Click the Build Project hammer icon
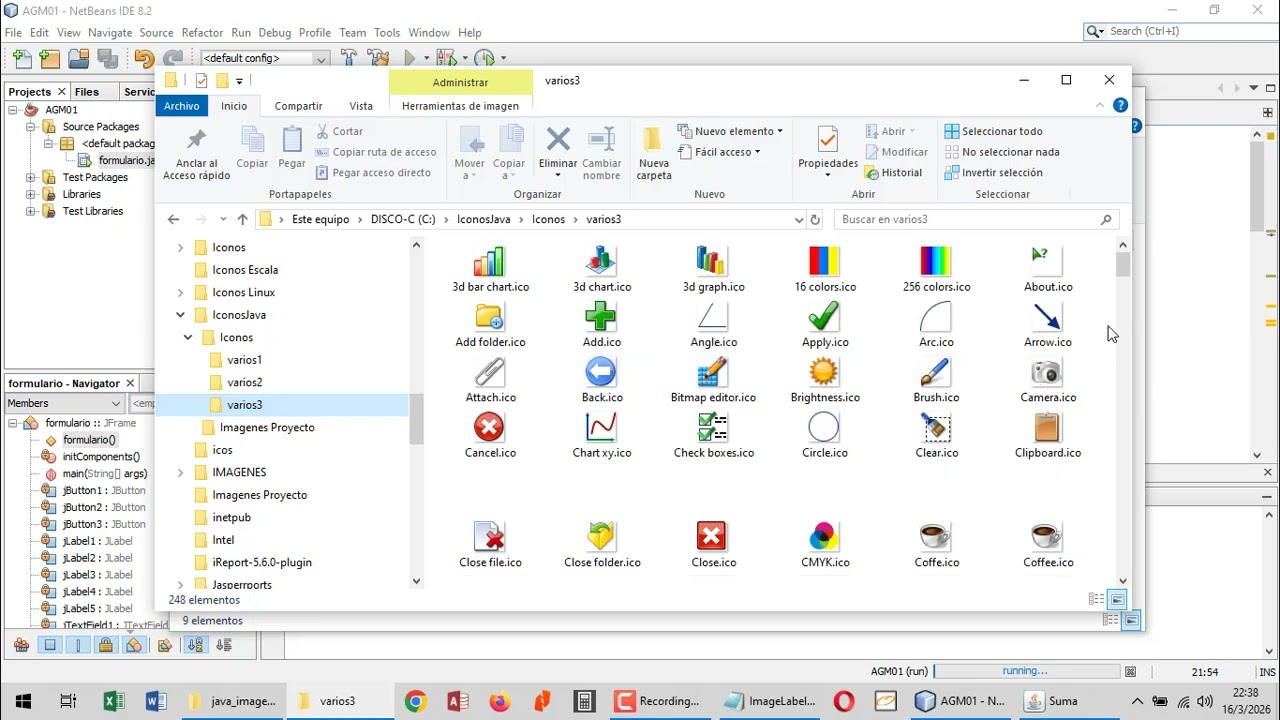 [348, 58]
